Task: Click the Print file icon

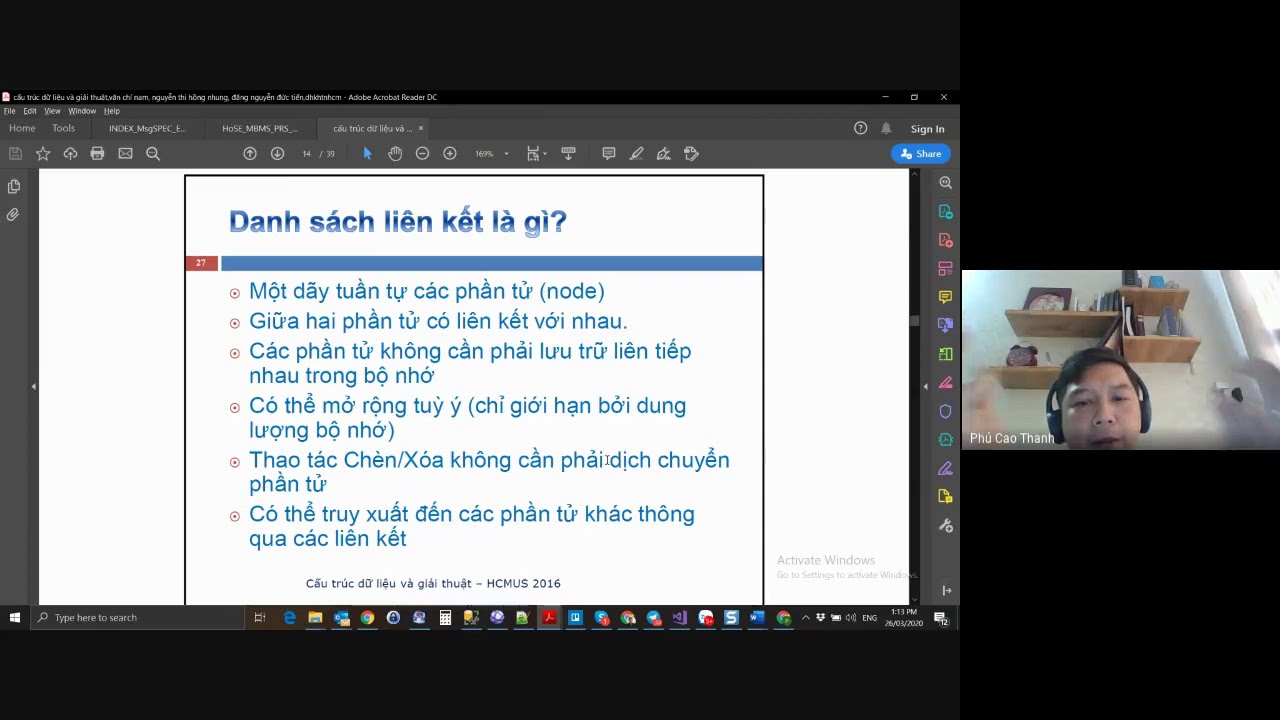Action: click(97, 153)
